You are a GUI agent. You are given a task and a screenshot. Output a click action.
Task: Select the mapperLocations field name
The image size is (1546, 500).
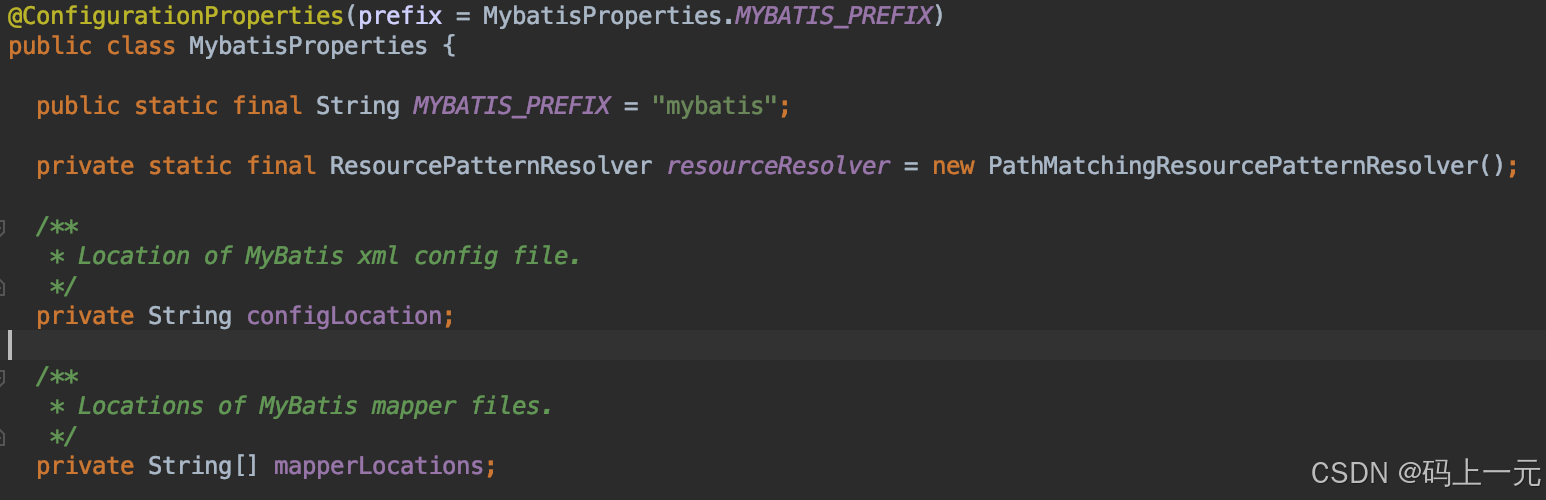tap(378, 466)
